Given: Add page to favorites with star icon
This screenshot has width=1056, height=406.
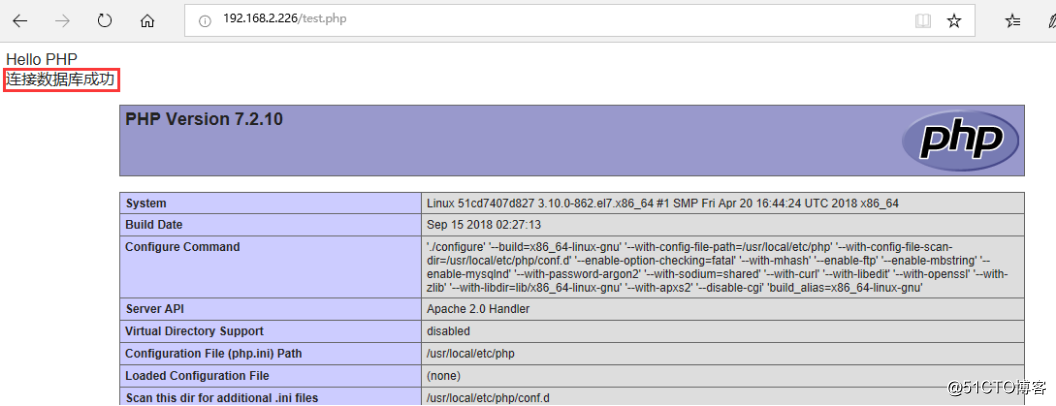Looking at the screenshot, I should [954, 21].
